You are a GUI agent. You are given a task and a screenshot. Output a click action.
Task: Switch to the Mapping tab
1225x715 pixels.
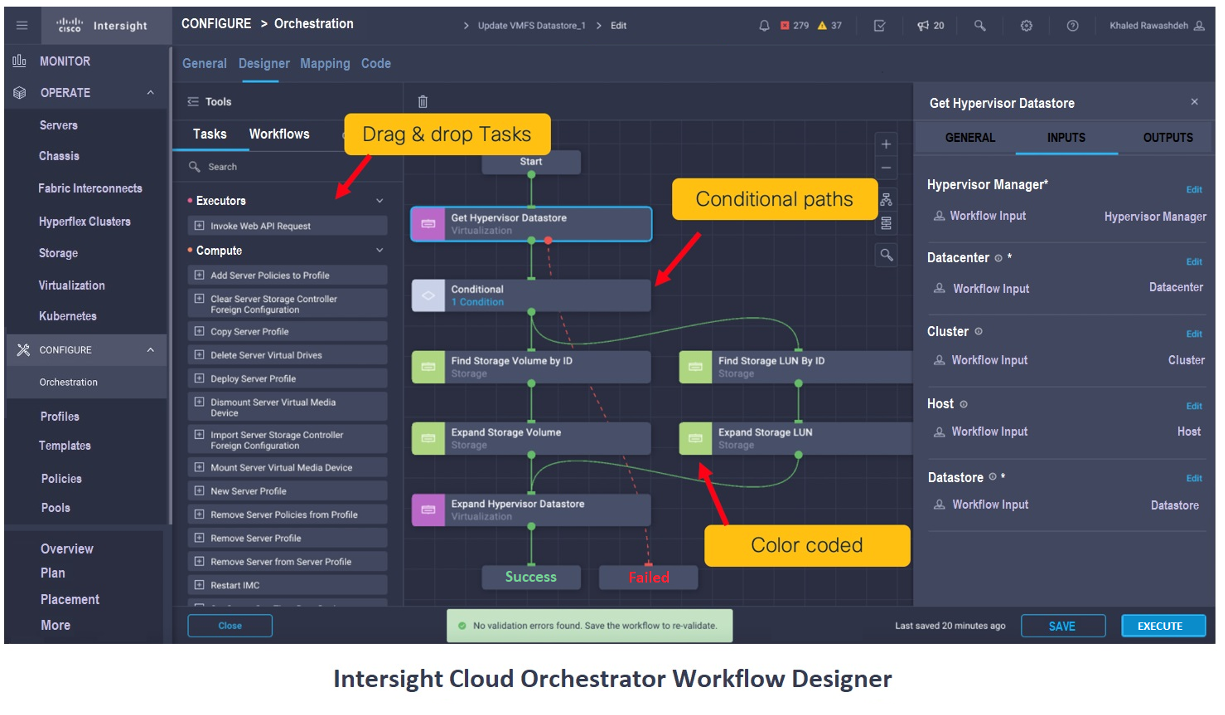point(325,64)
